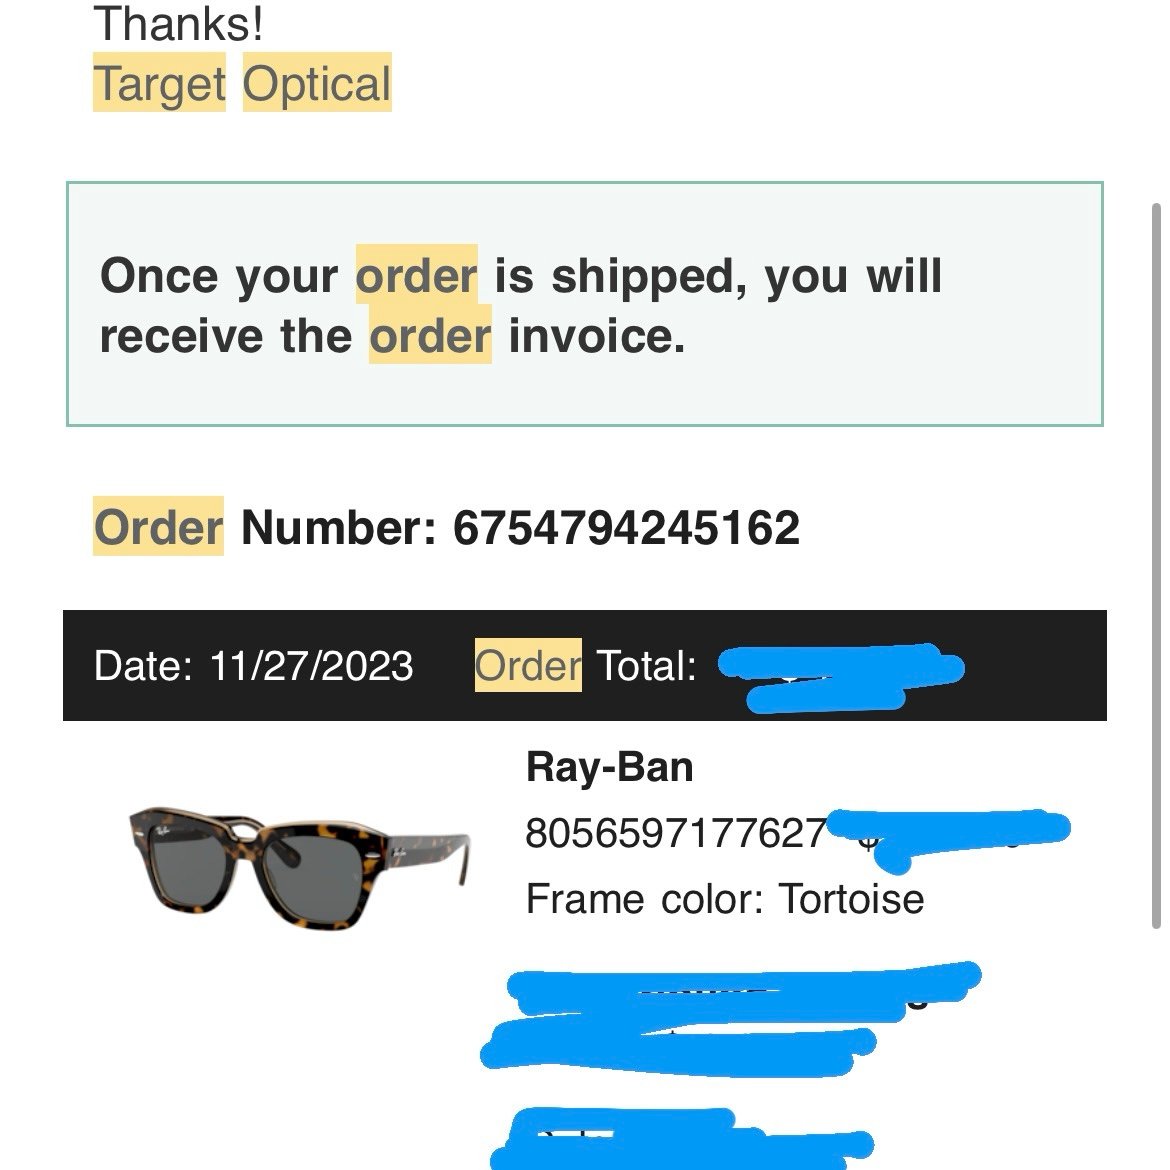
Task: Click the Ray-Ban sunglasses product image
Action: [299, 868]
